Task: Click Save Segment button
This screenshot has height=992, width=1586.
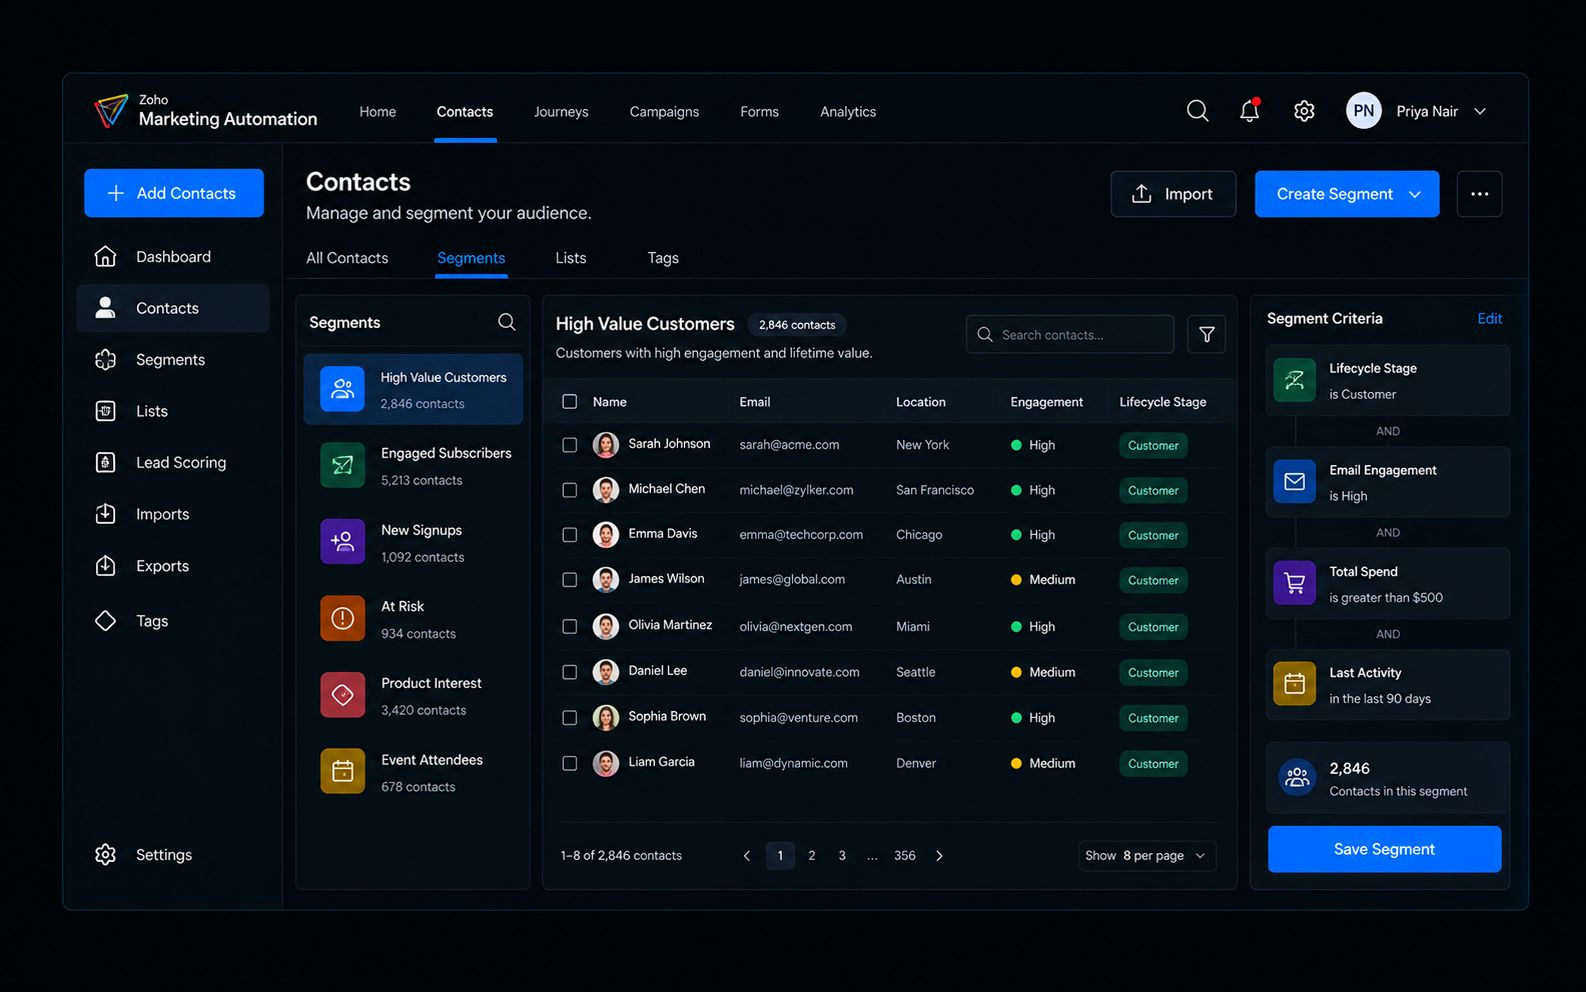Action: 1384,849
